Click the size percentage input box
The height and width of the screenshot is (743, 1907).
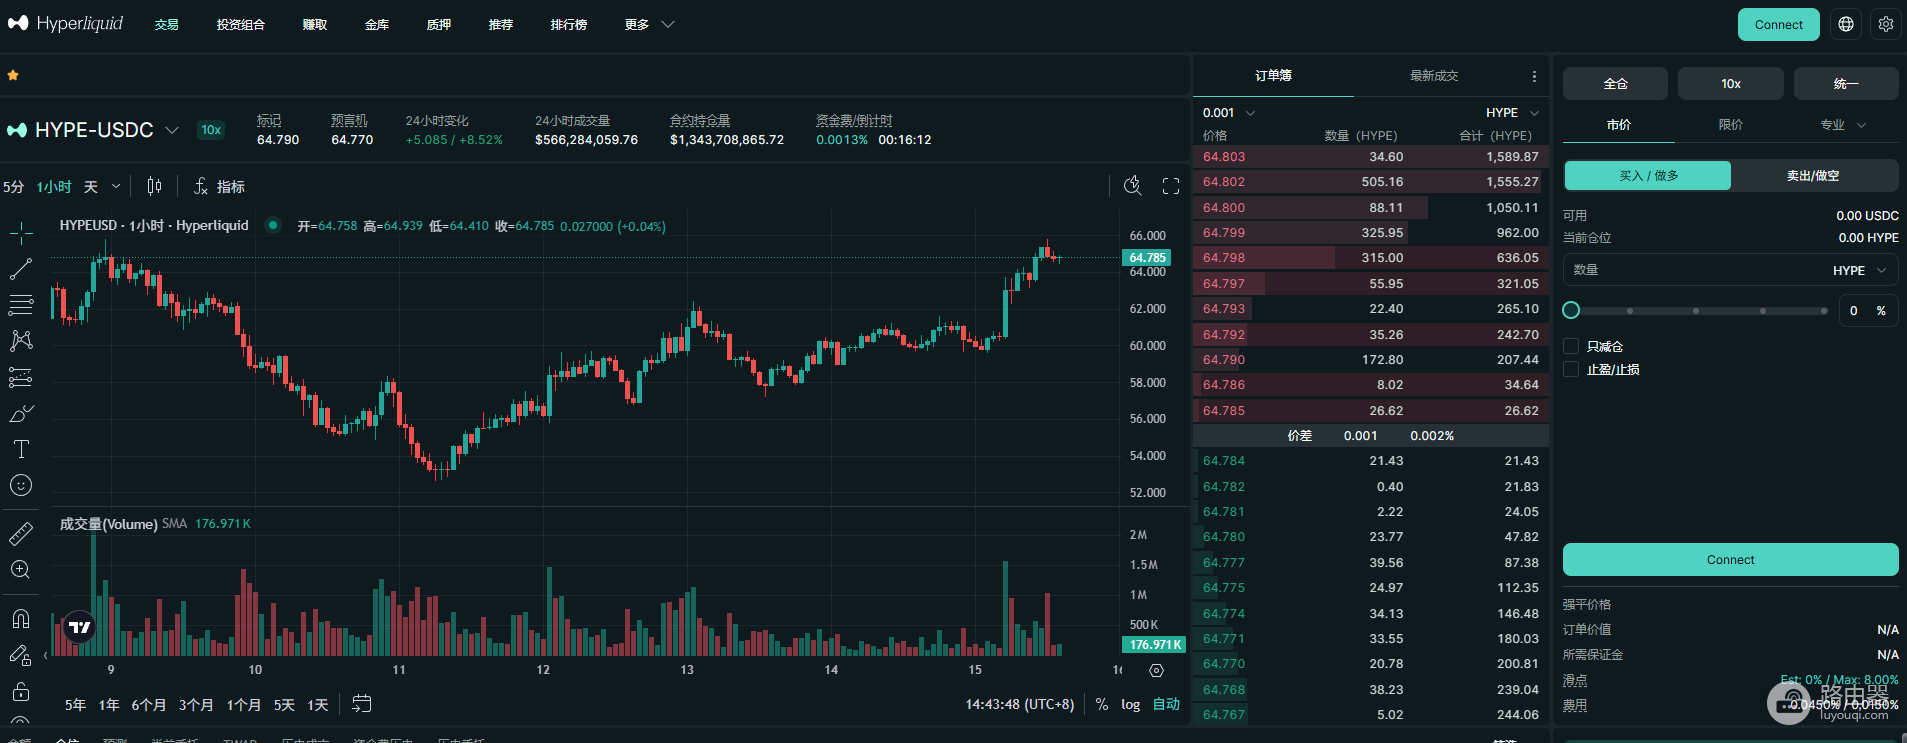coord(1867,310)
